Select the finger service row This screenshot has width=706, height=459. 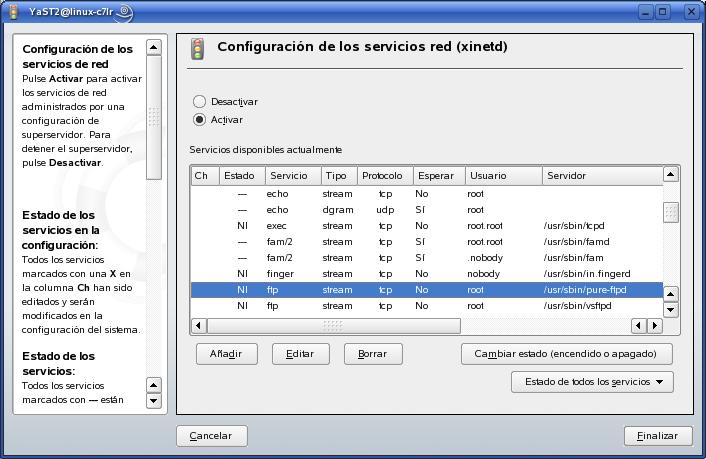click(427, 274)
